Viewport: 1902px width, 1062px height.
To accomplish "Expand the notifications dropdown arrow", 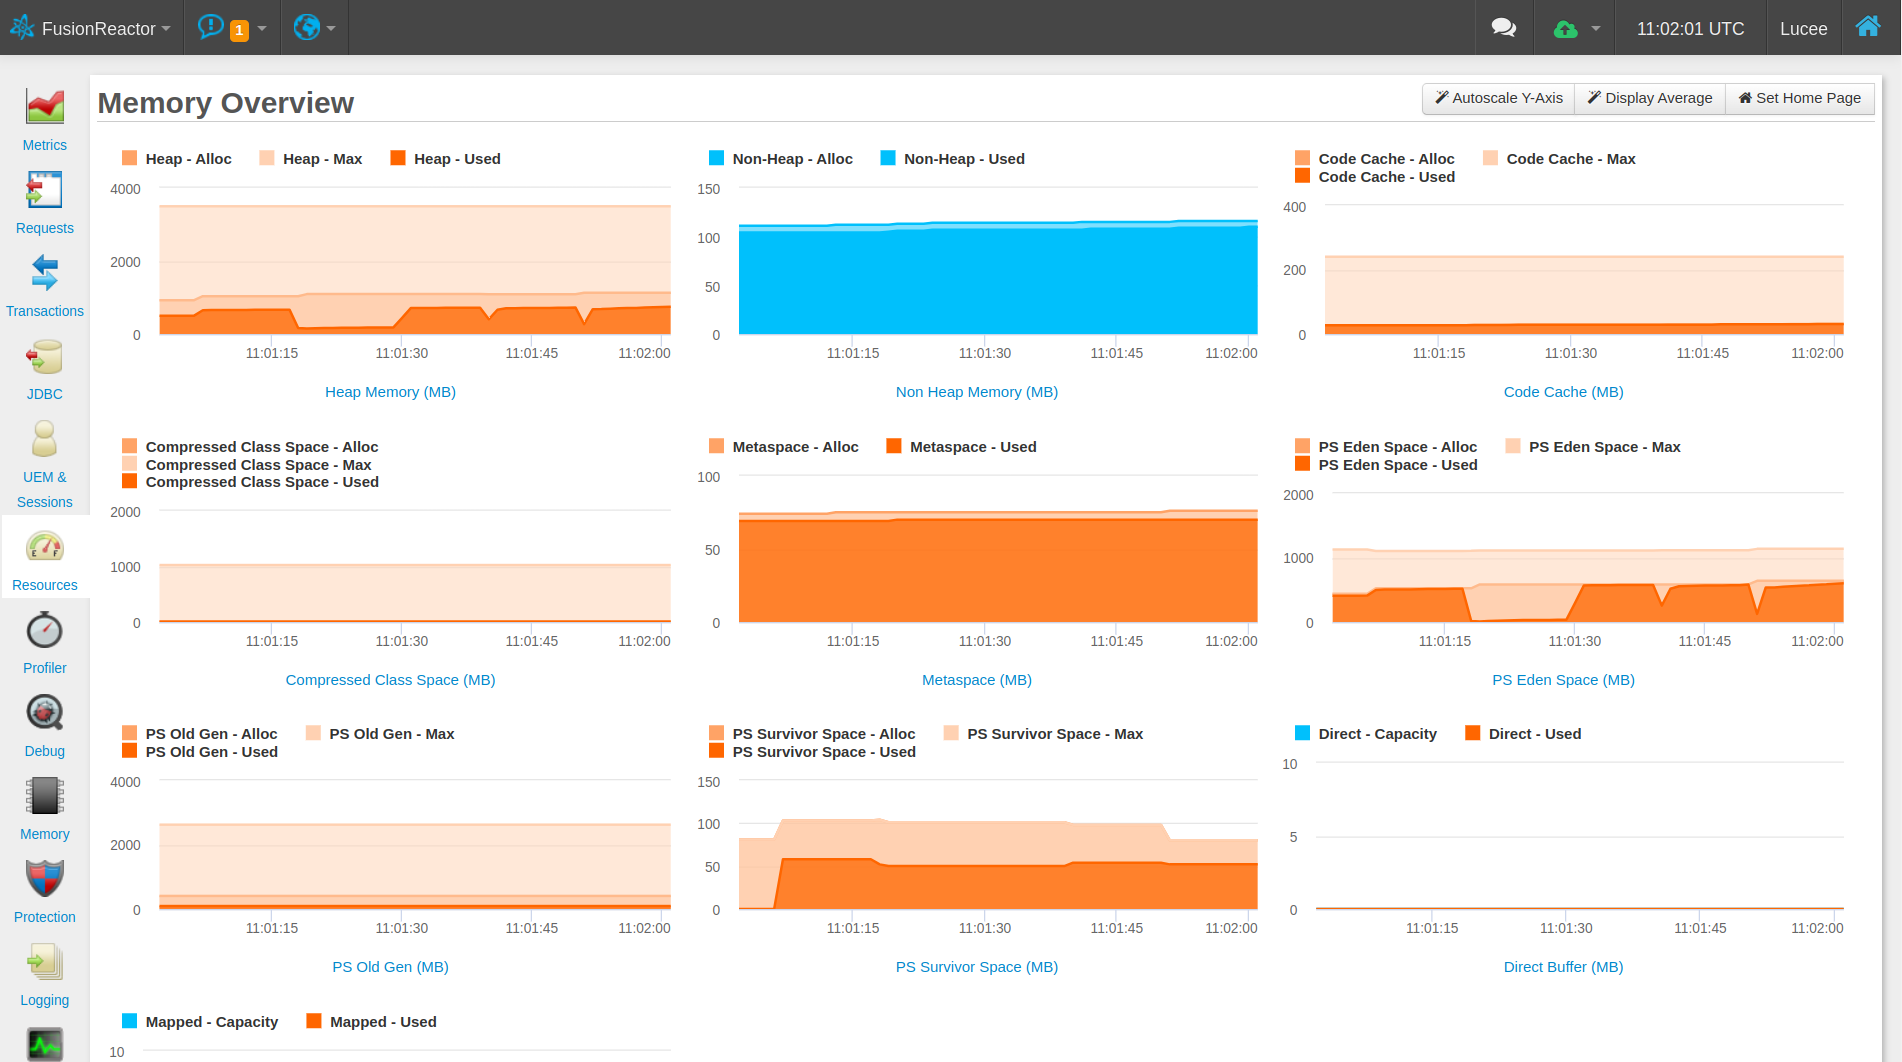I will (262, 29).
